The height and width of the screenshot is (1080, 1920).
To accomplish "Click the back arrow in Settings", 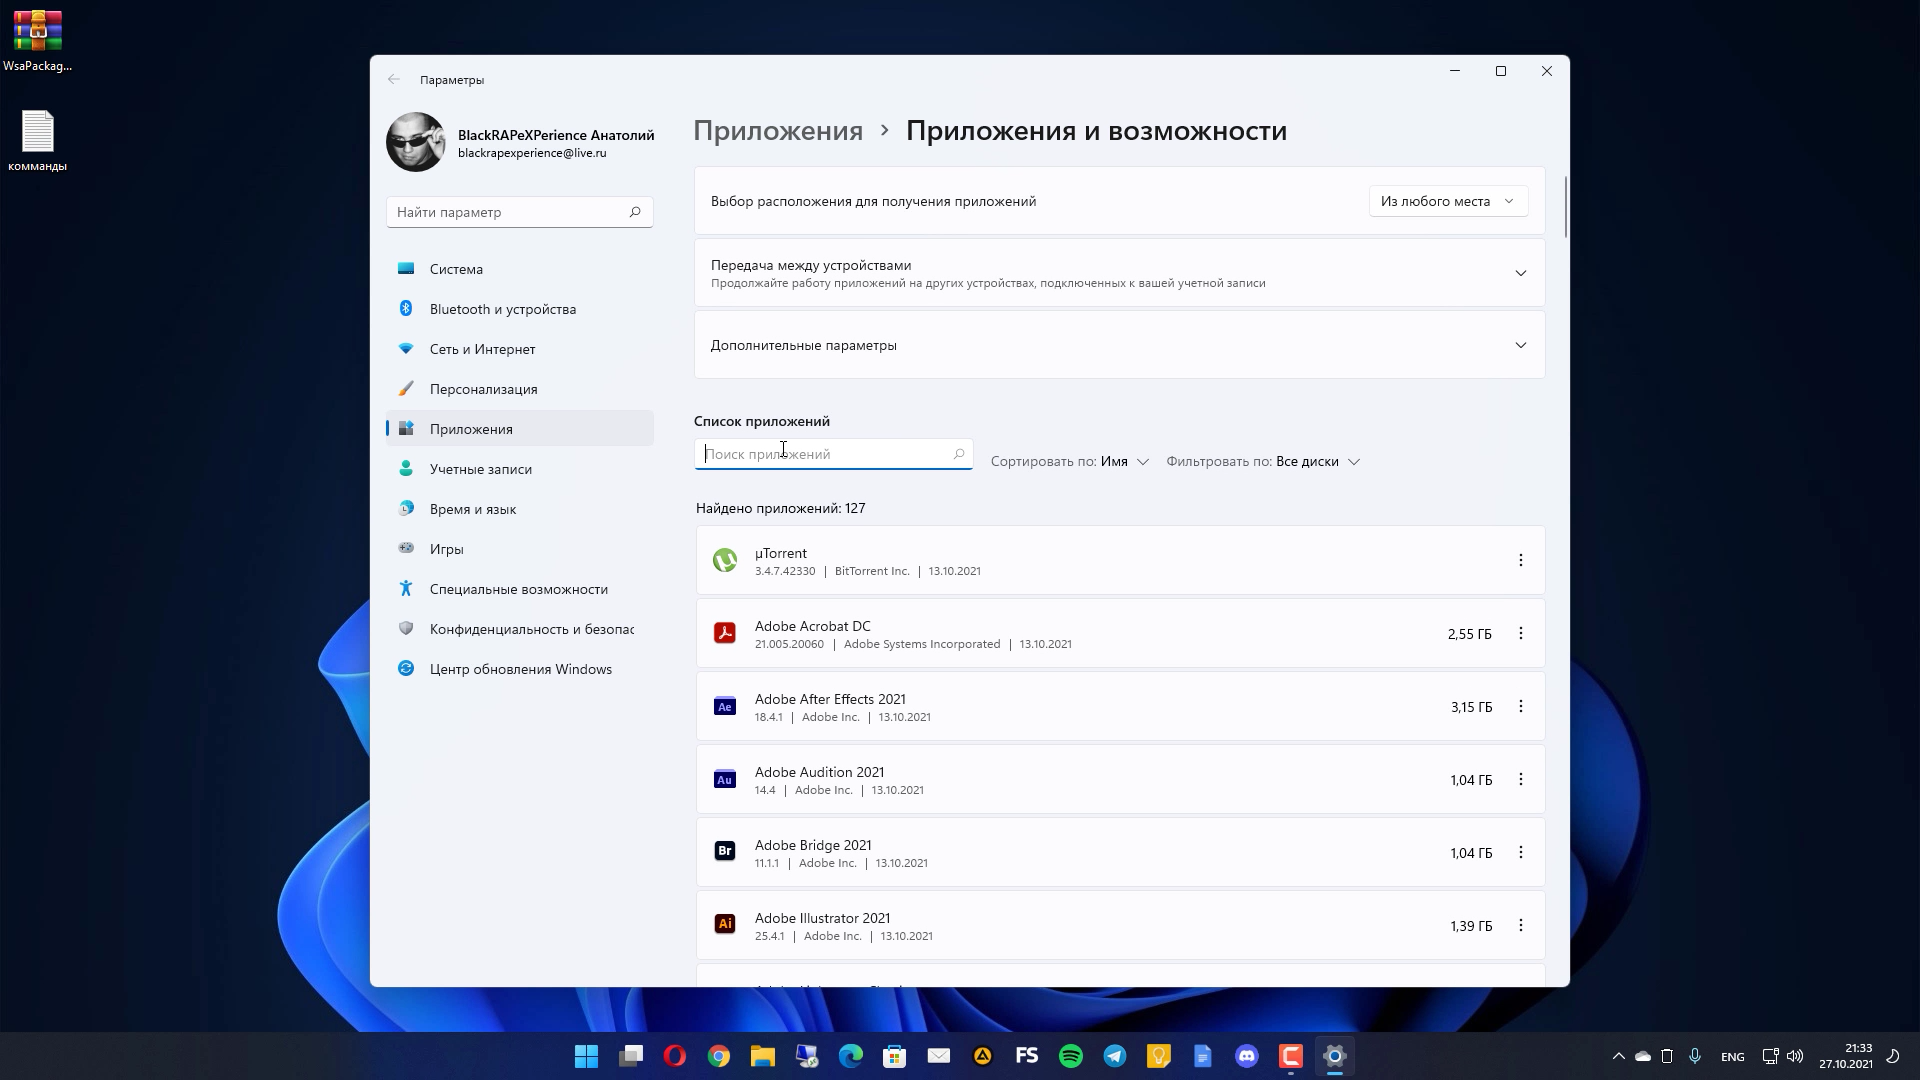I will click(394, 79).
